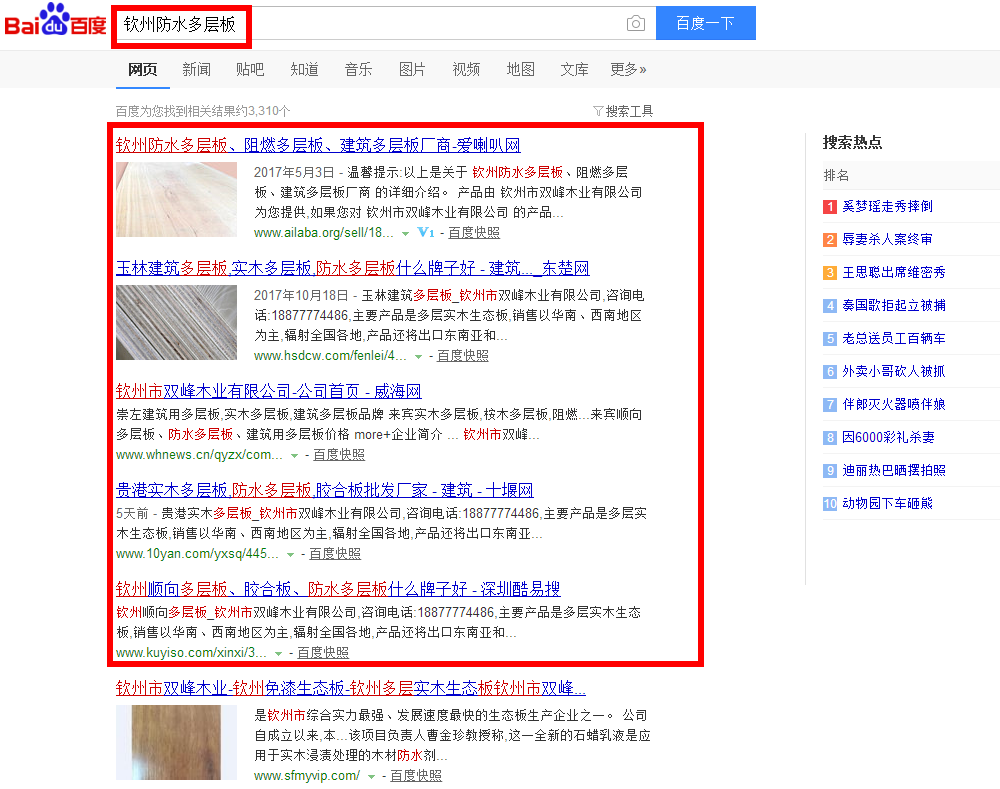Viewport: 1000px width, 789px height.
Task: Expand dropdown arrow next to www.sfmyvip.com URL
Action: pos(372,777)
